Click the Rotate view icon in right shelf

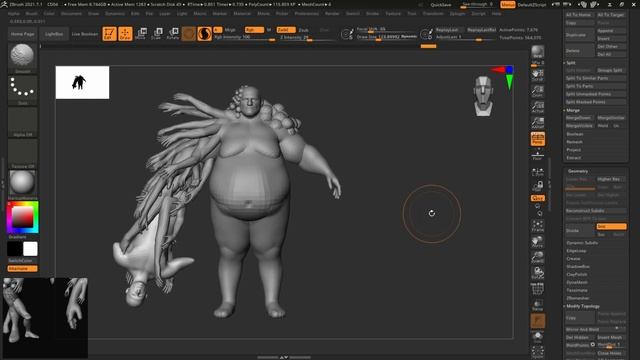pyautogui.click(x=538, y=273)
